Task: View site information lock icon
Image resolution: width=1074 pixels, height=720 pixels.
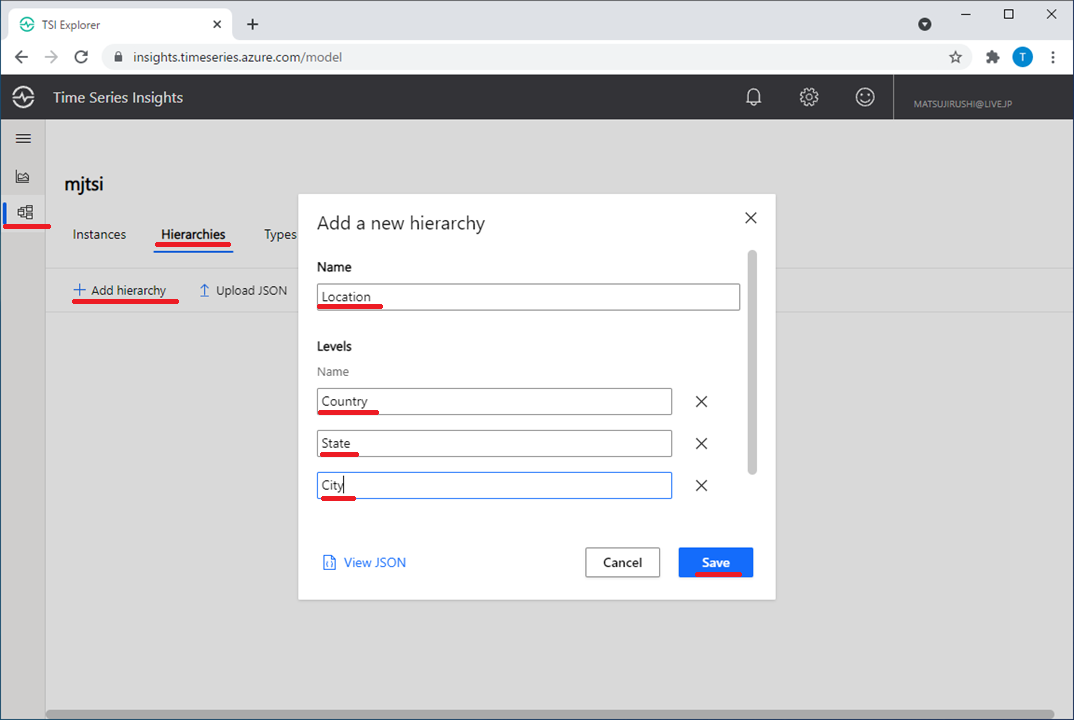Action: [118, 57]
